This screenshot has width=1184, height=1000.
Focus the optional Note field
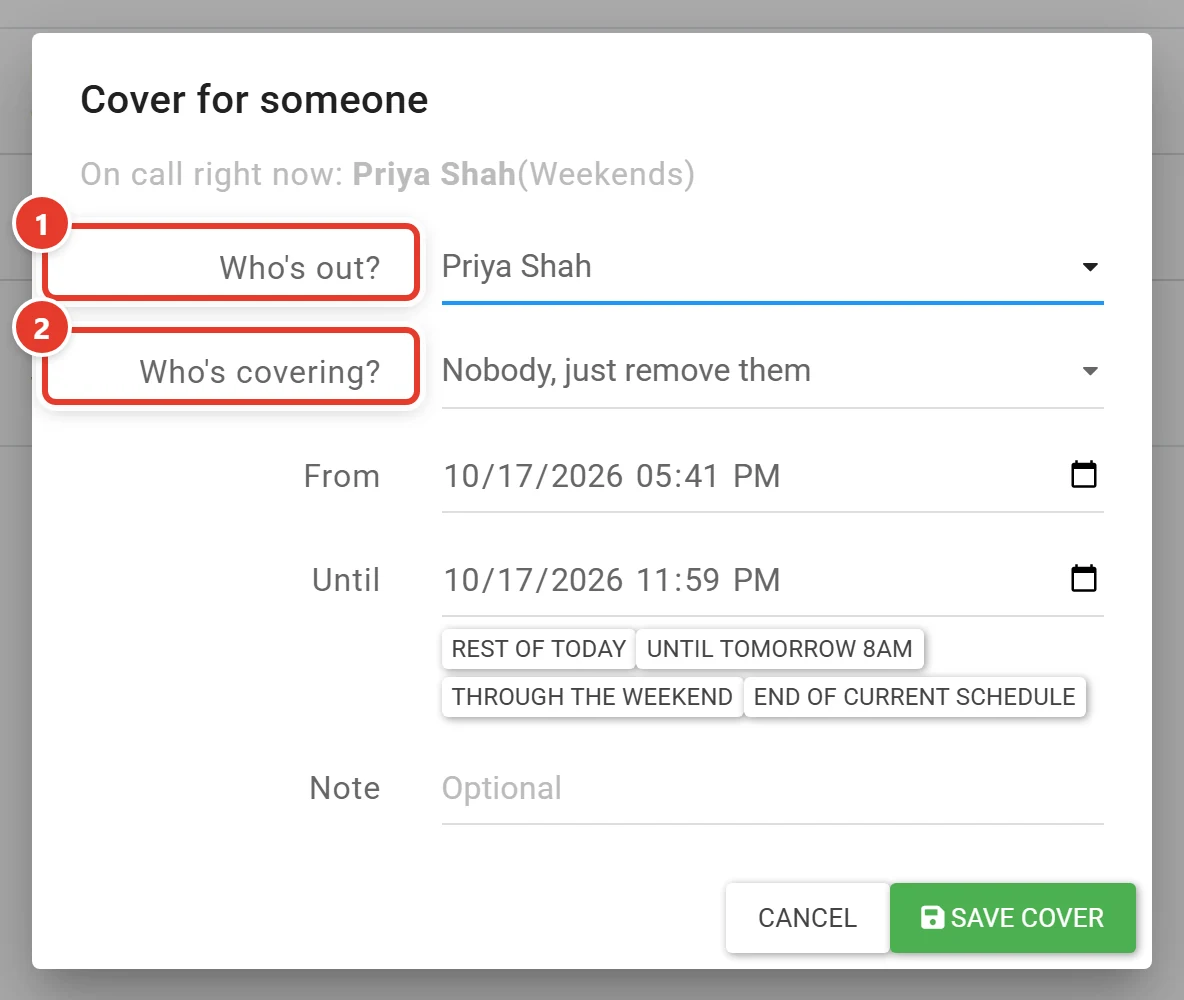[772, 789]
